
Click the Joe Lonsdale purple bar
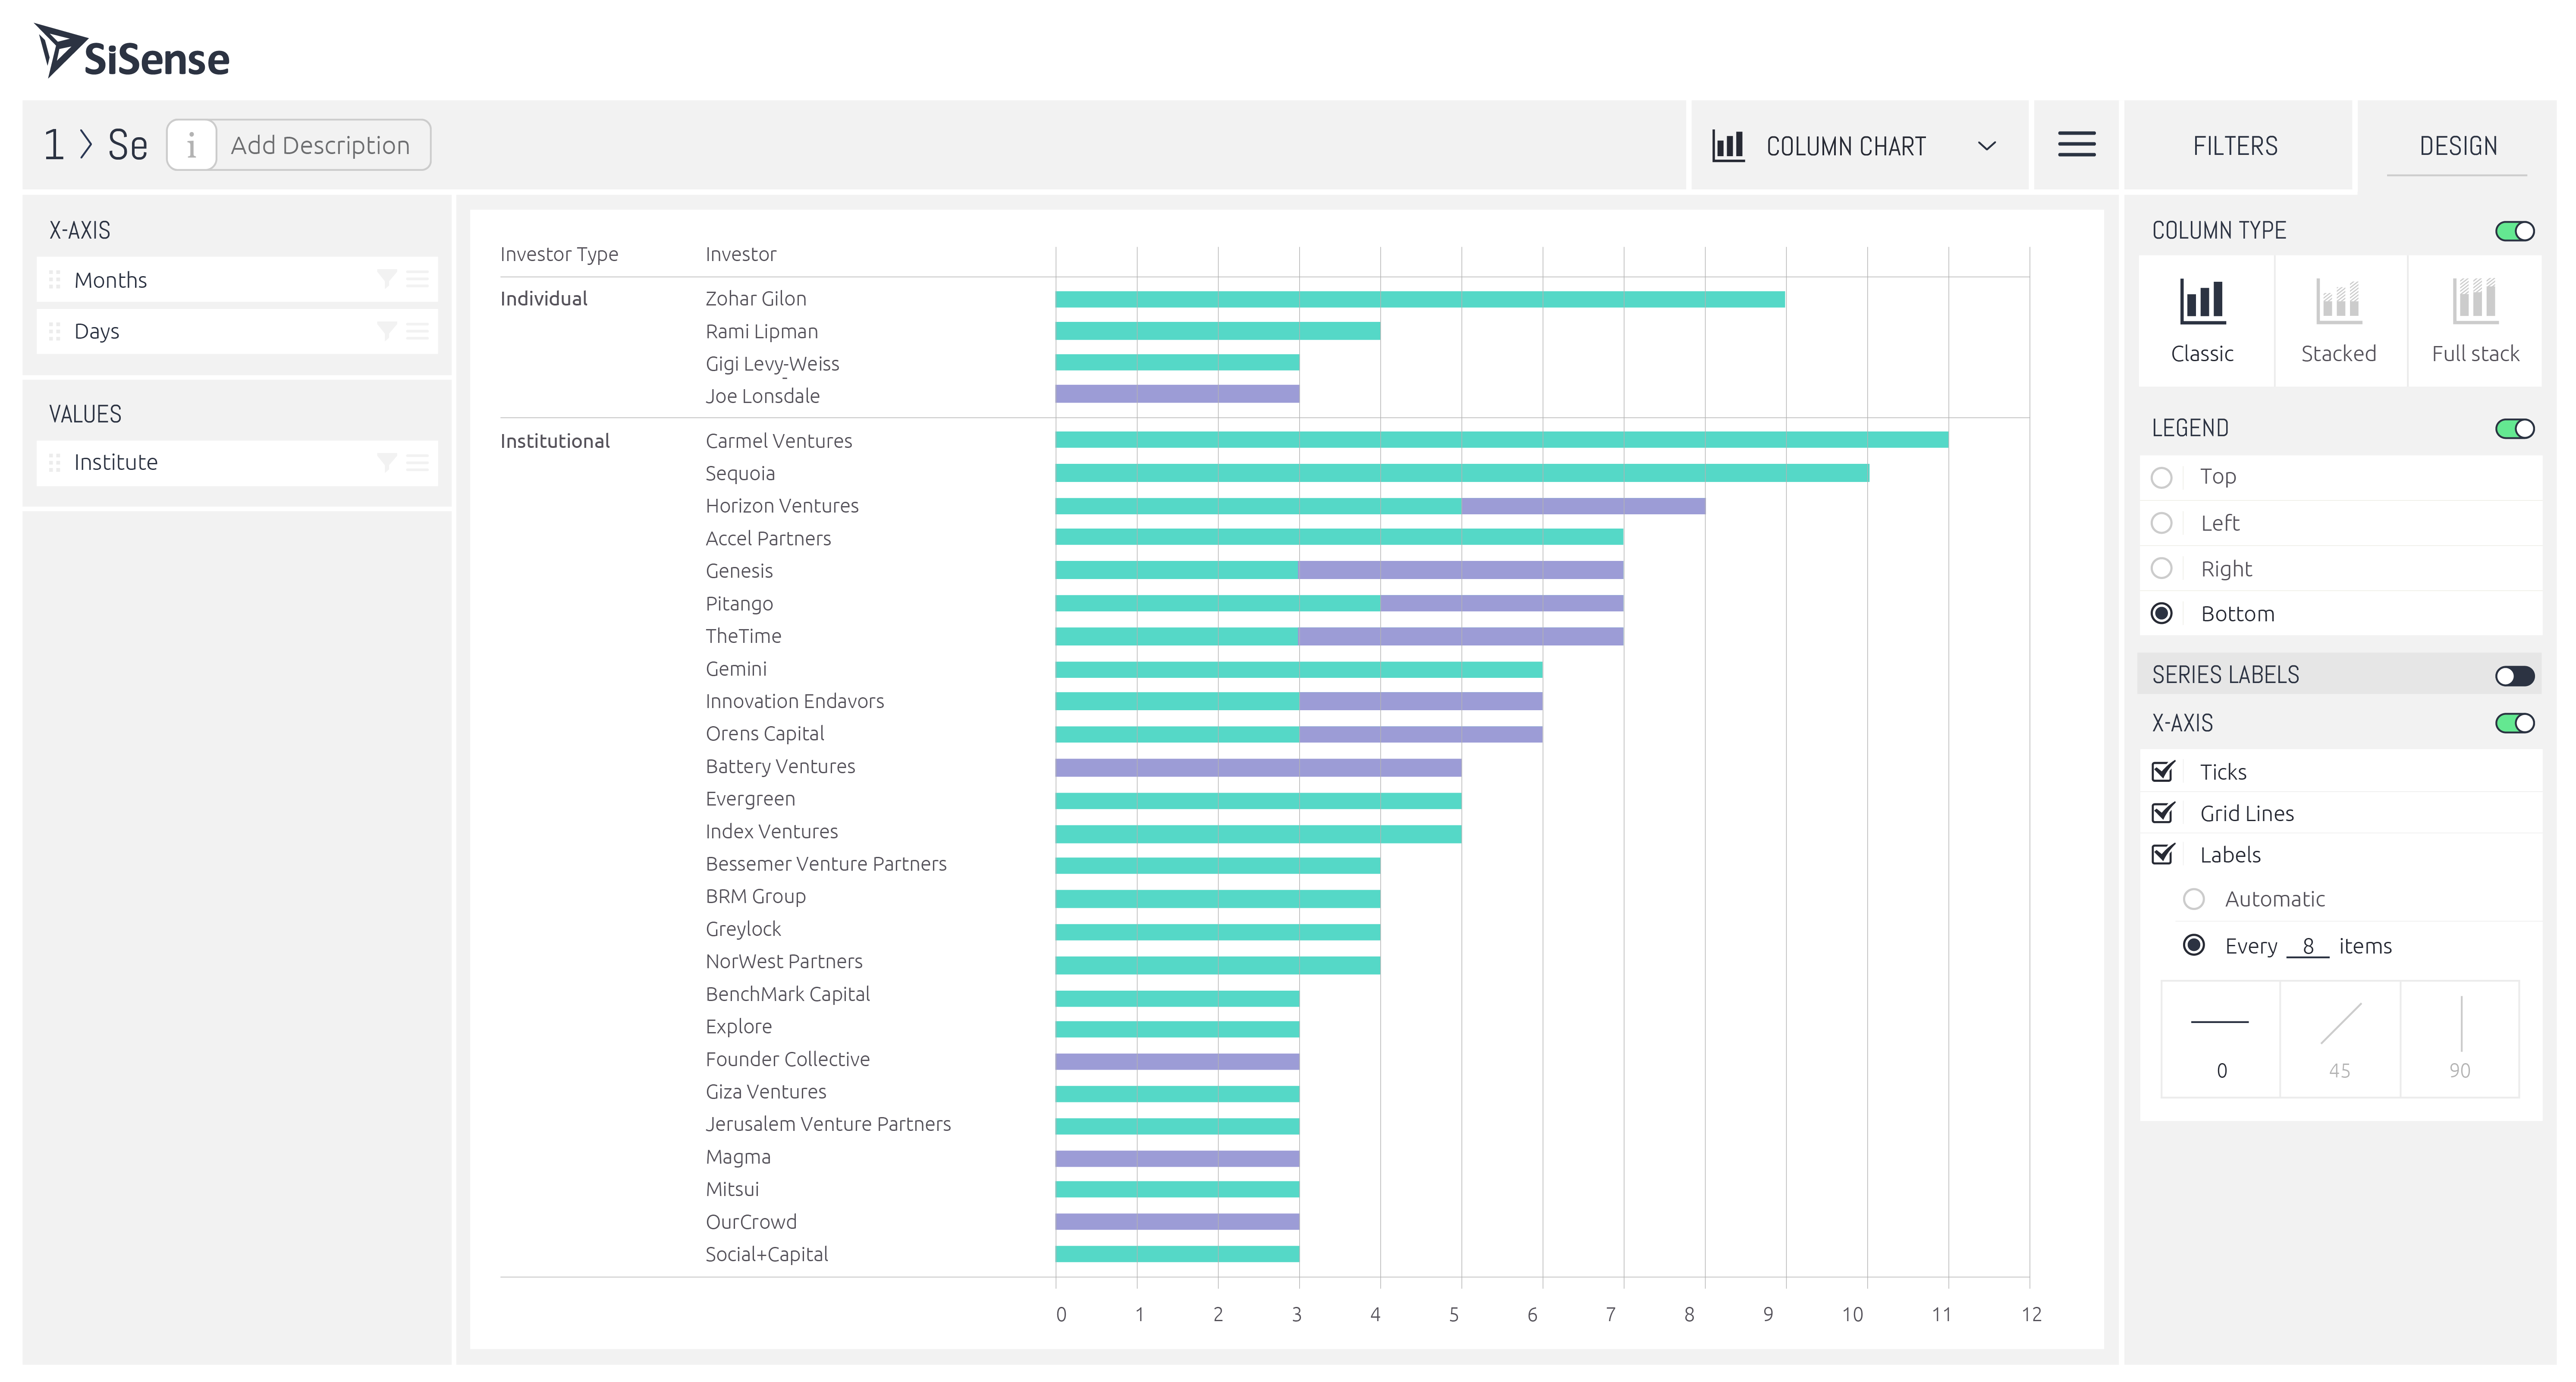(x=1177, y=394)
